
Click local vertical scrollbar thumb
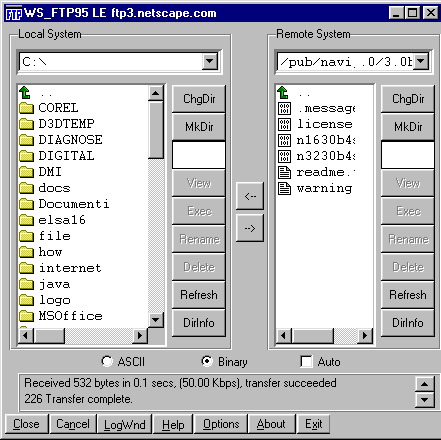(x=156, y=130)
